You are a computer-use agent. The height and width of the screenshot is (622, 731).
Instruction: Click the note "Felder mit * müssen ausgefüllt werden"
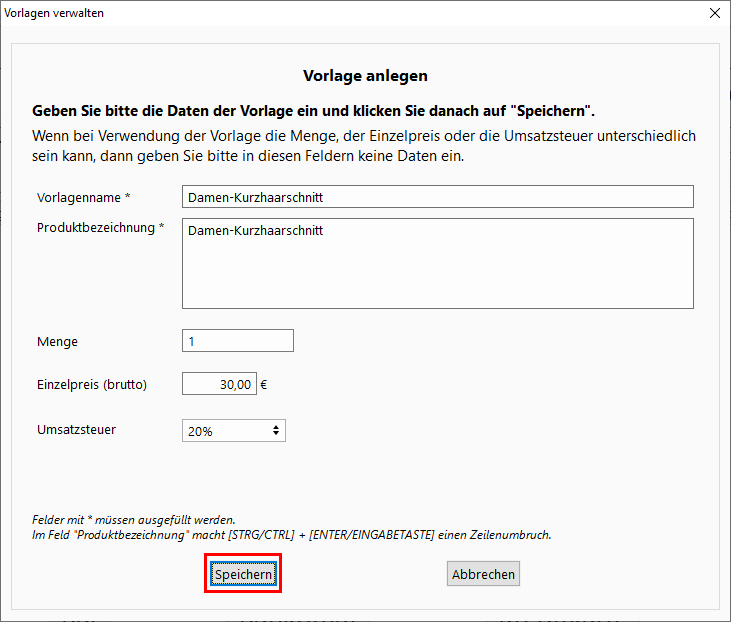[x=134, y=520]
